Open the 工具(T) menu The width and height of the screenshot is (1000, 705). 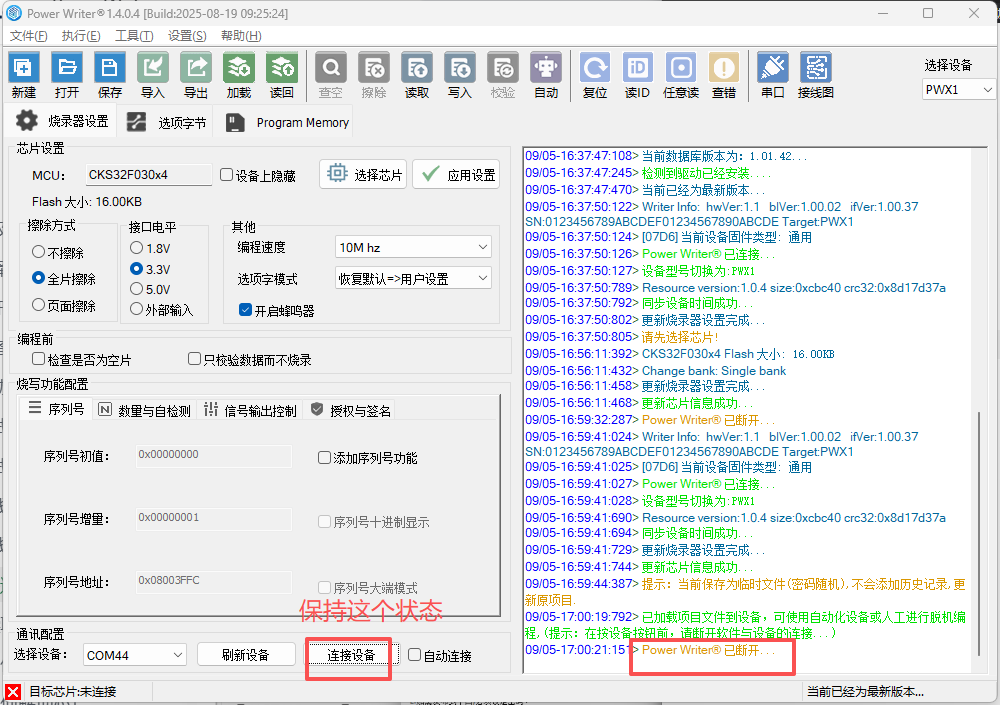pyautogui.click(x=134, y=36)
